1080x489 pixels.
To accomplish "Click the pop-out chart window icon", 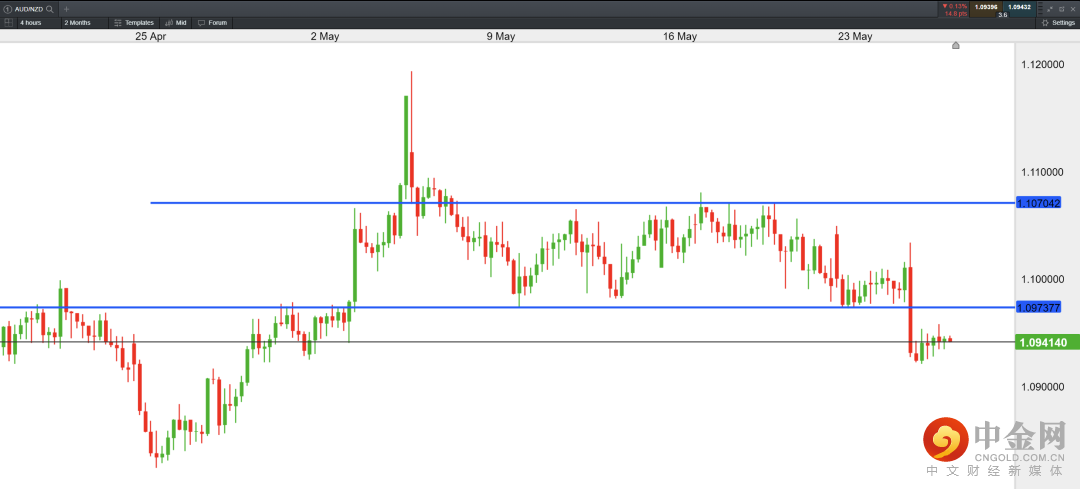I will coord(1061,9).
